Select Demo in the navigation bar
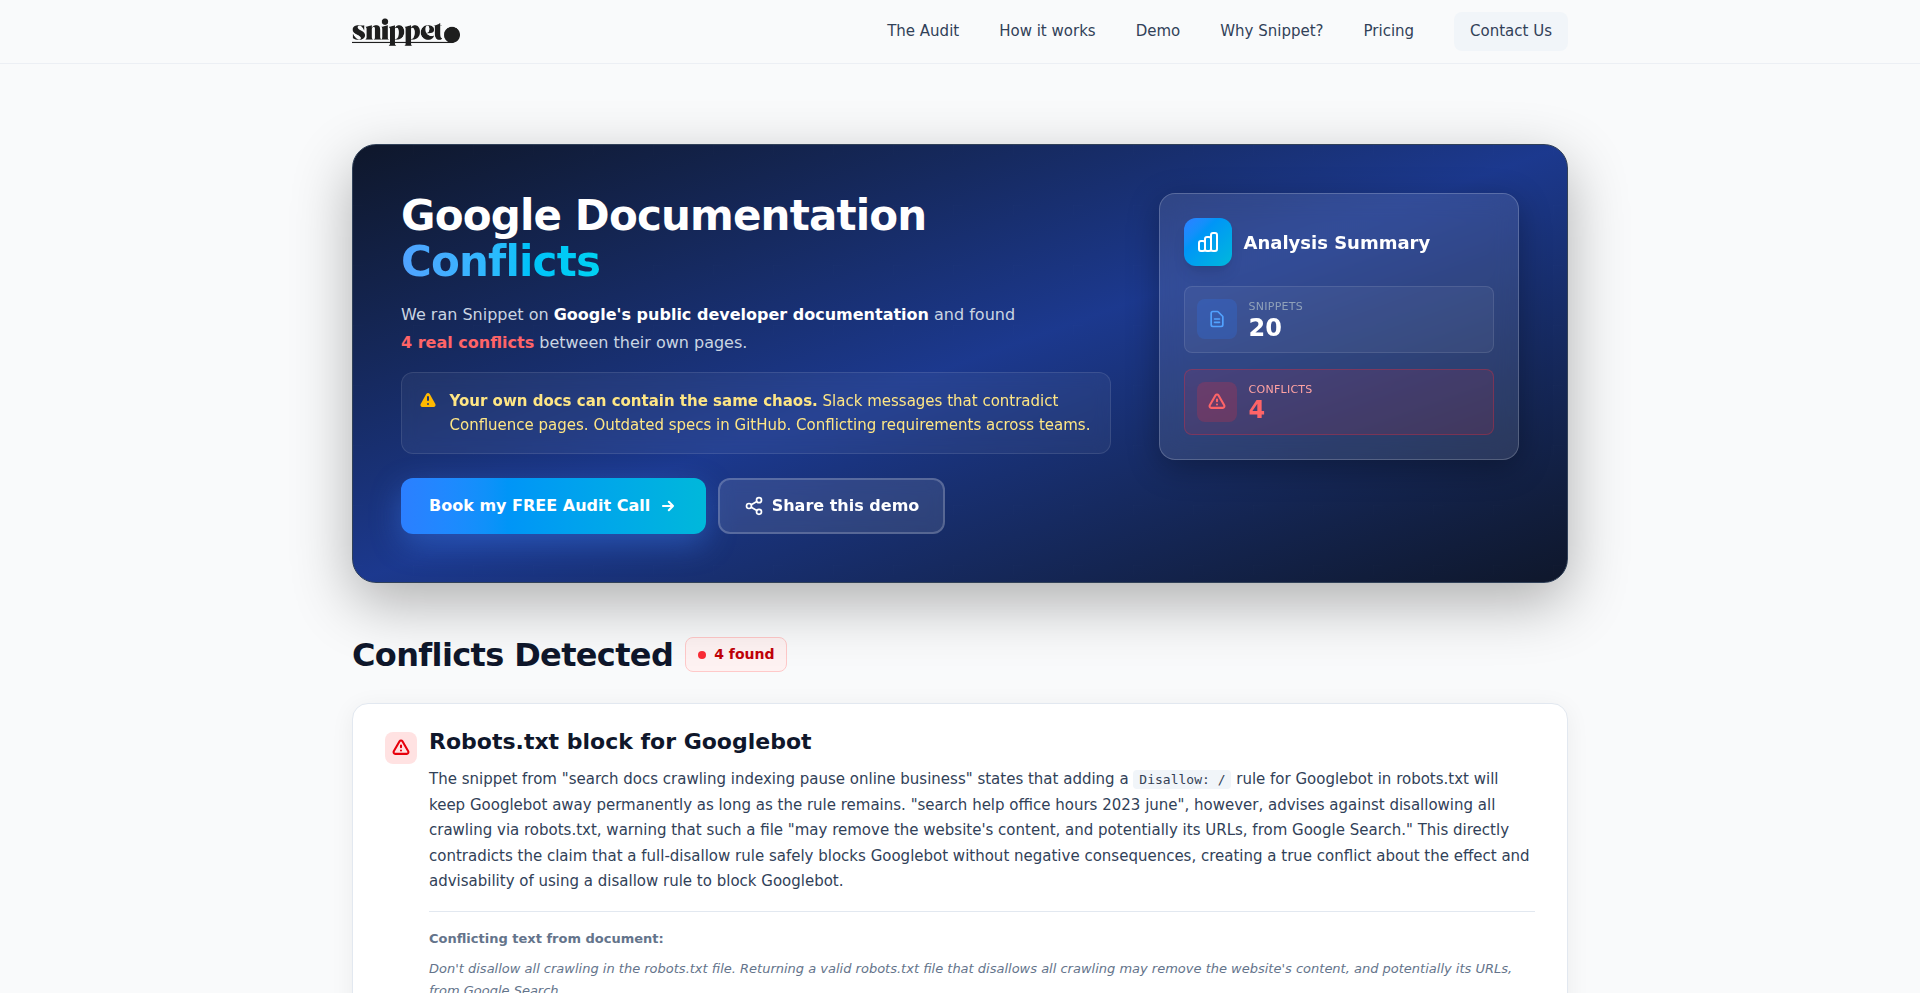 (x=1157, y=31)
